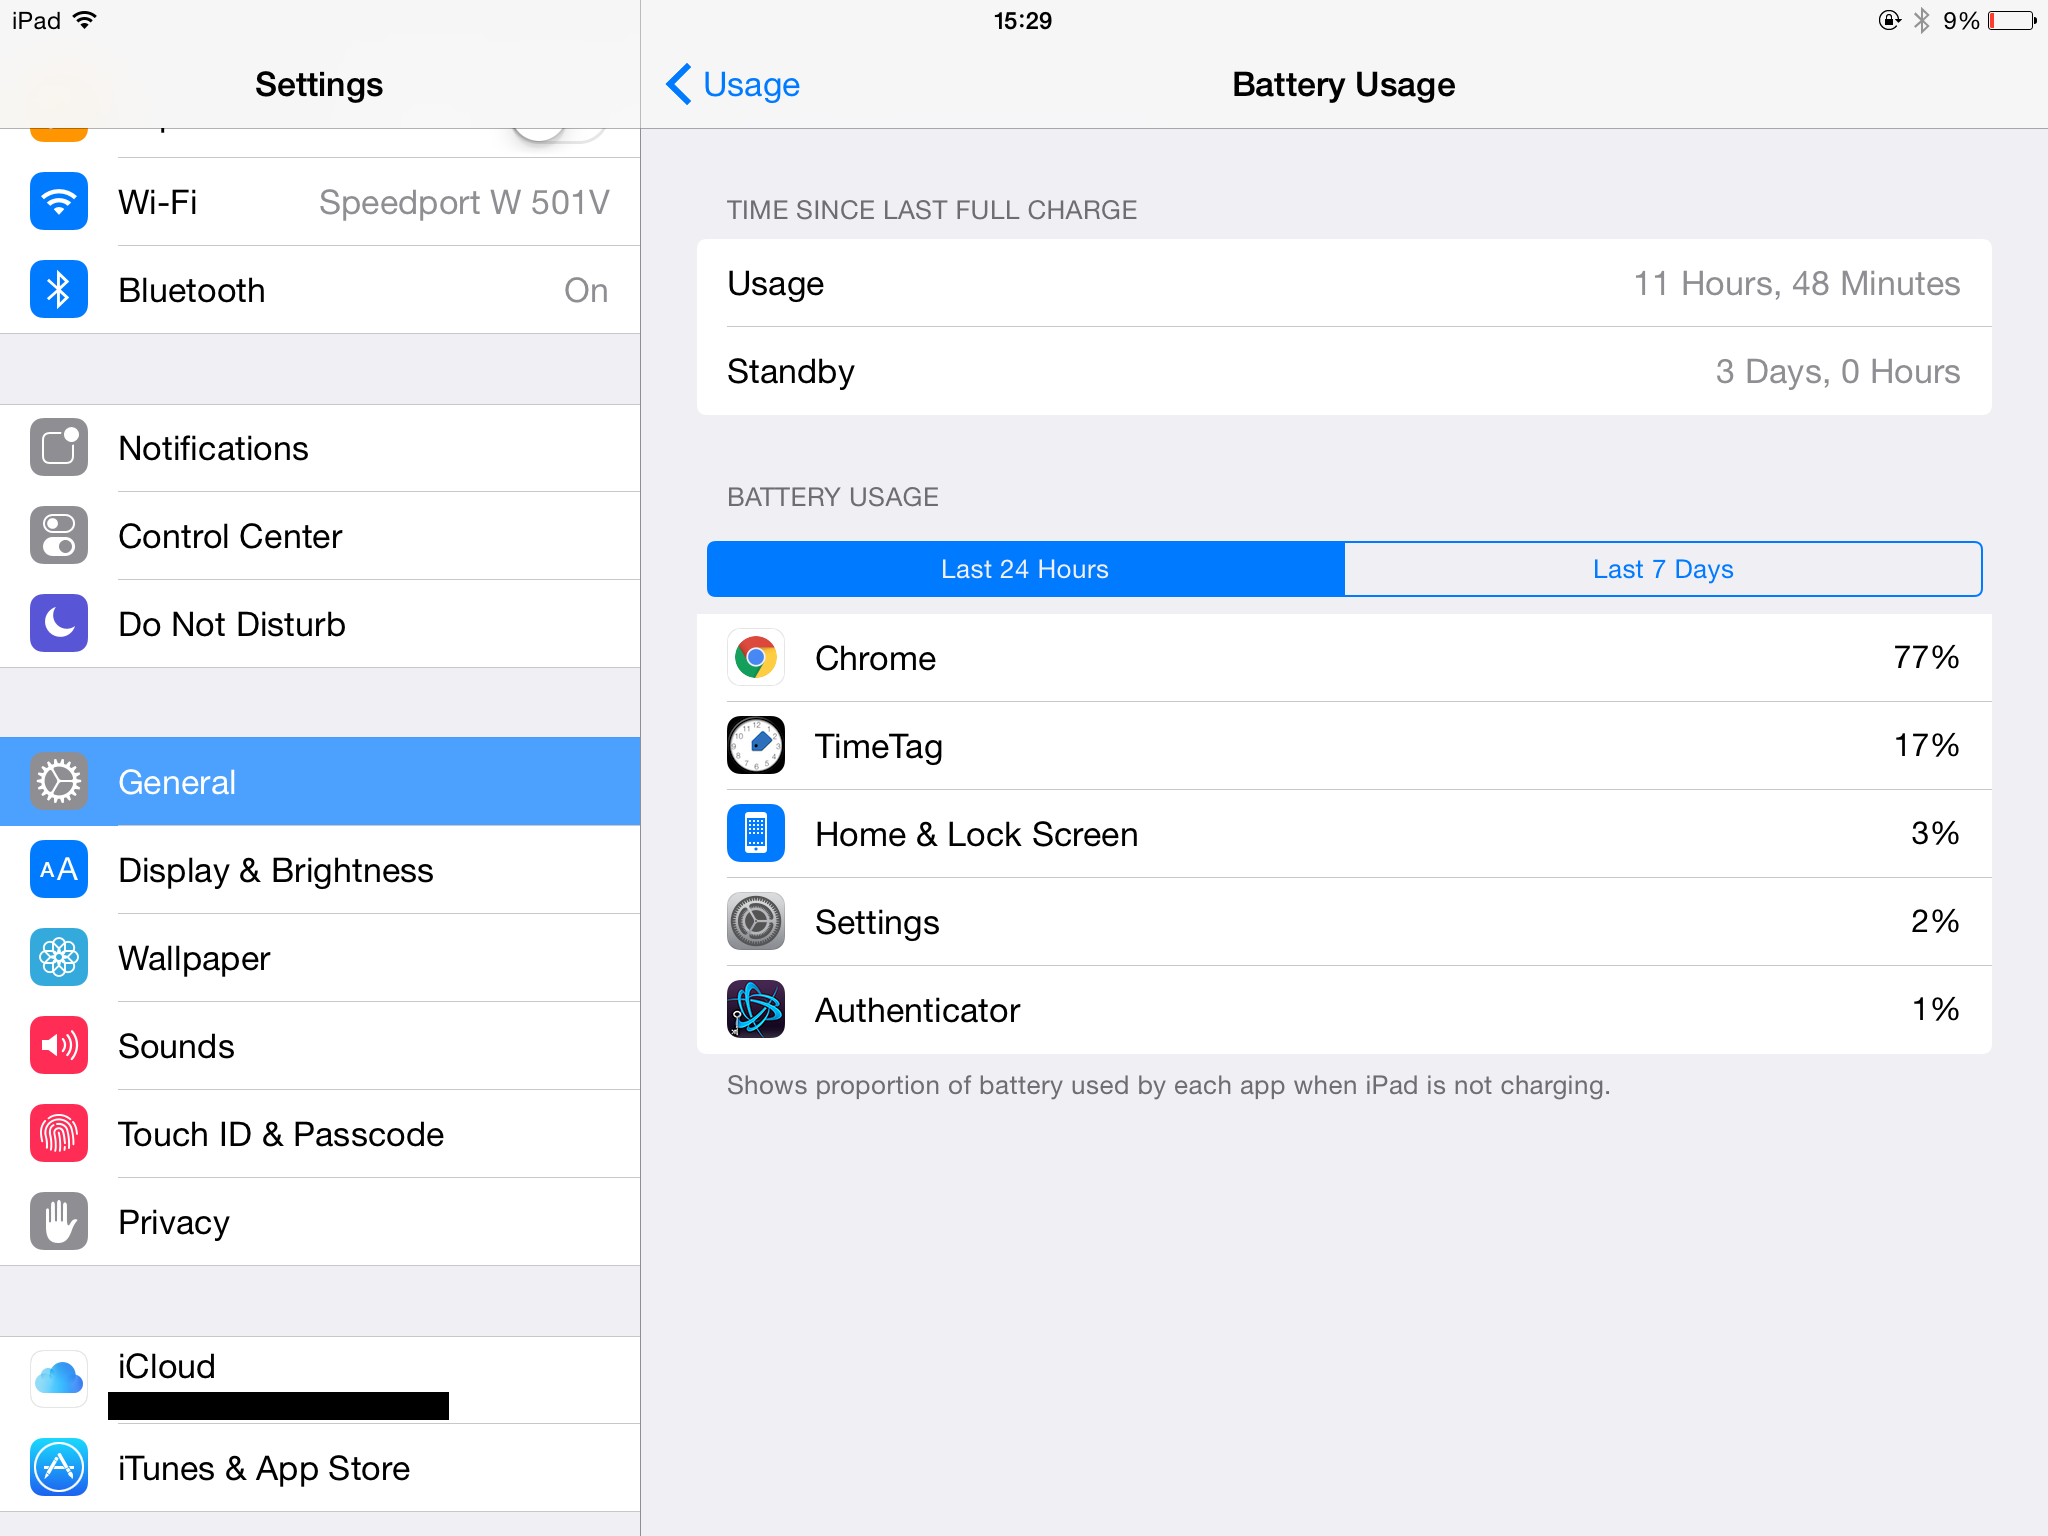Open the Notifications settings row
The image size is (2048, 1536).
[320, 448]
